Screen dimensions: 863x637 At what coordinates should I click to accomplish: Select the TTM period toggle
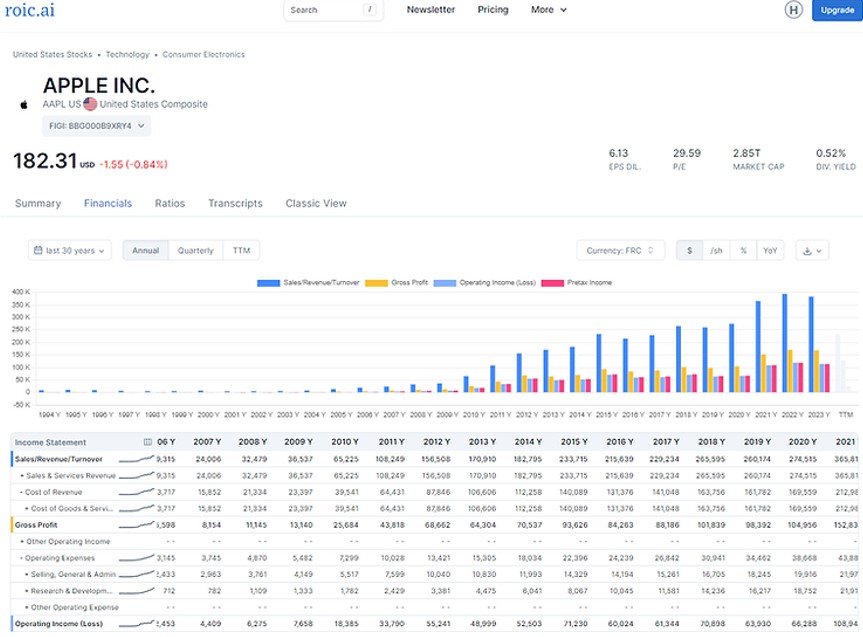tap(241, 251)
